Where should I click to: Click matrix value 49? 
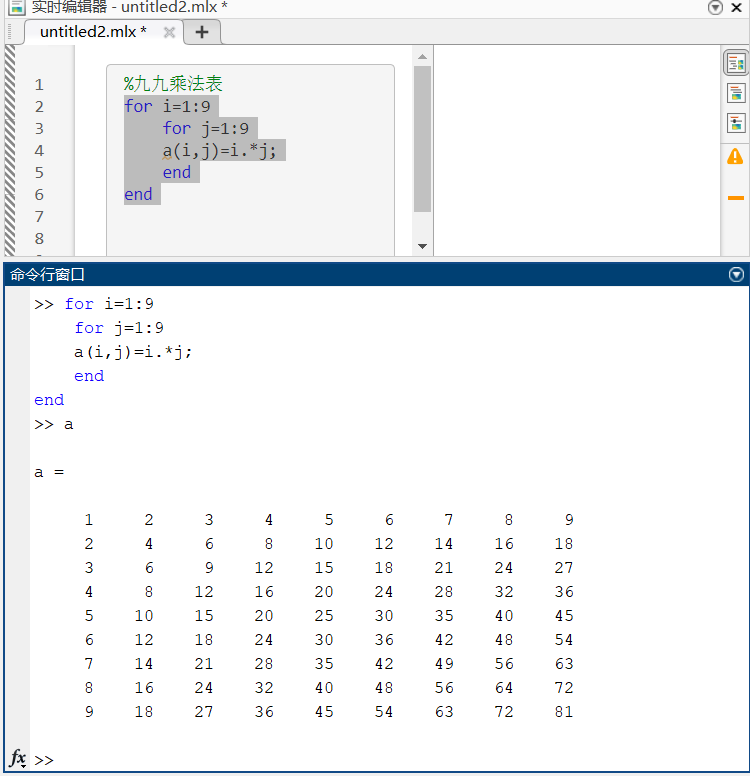pos(444,664)
